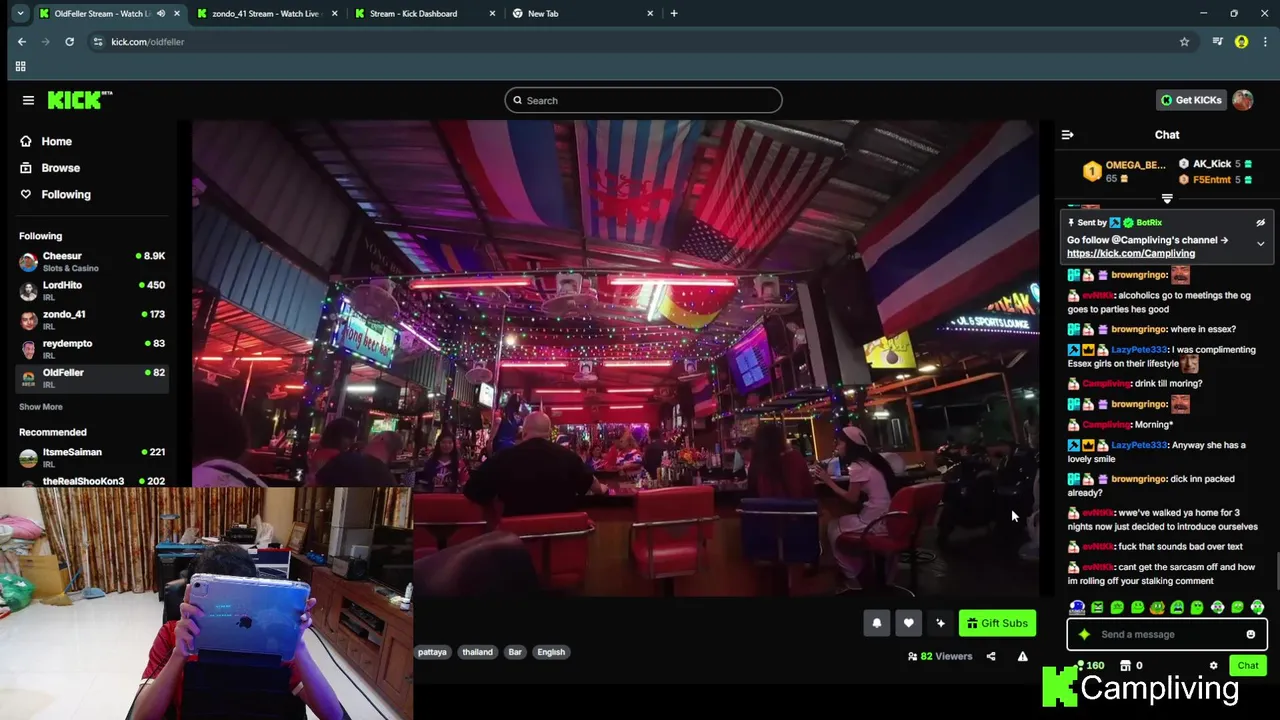The height and width of the screenshot is (720, 1280).
Task: Click the Bar category tag
Action: click(x=515, y=652)
